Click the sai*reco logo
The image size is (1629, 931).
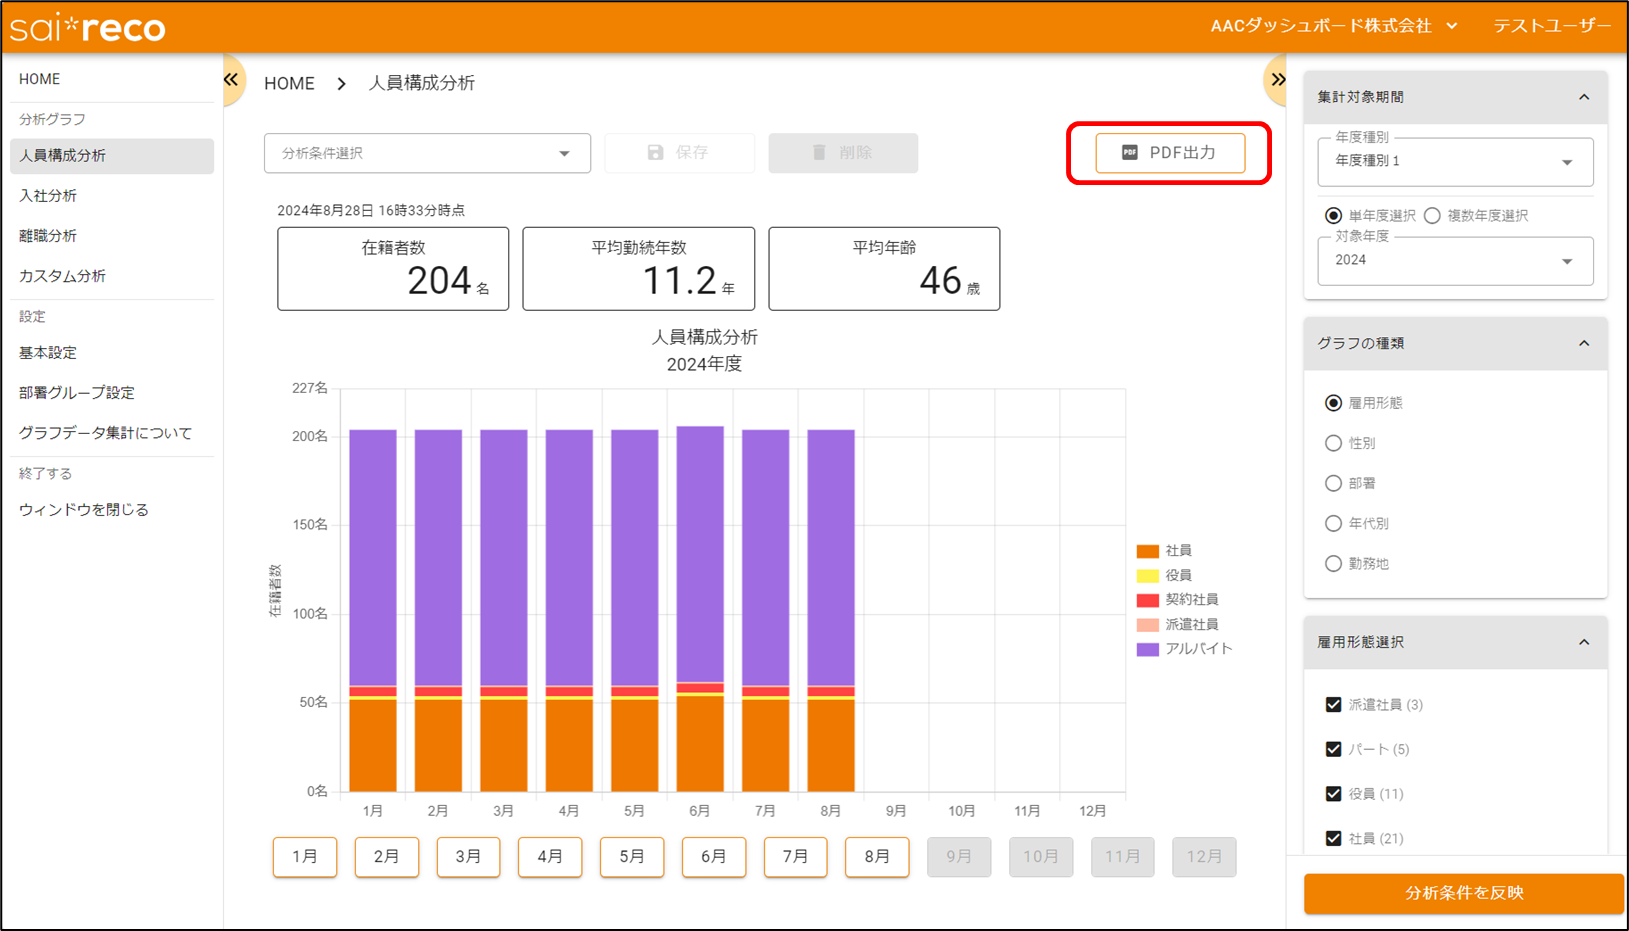[x=88, y=28]
